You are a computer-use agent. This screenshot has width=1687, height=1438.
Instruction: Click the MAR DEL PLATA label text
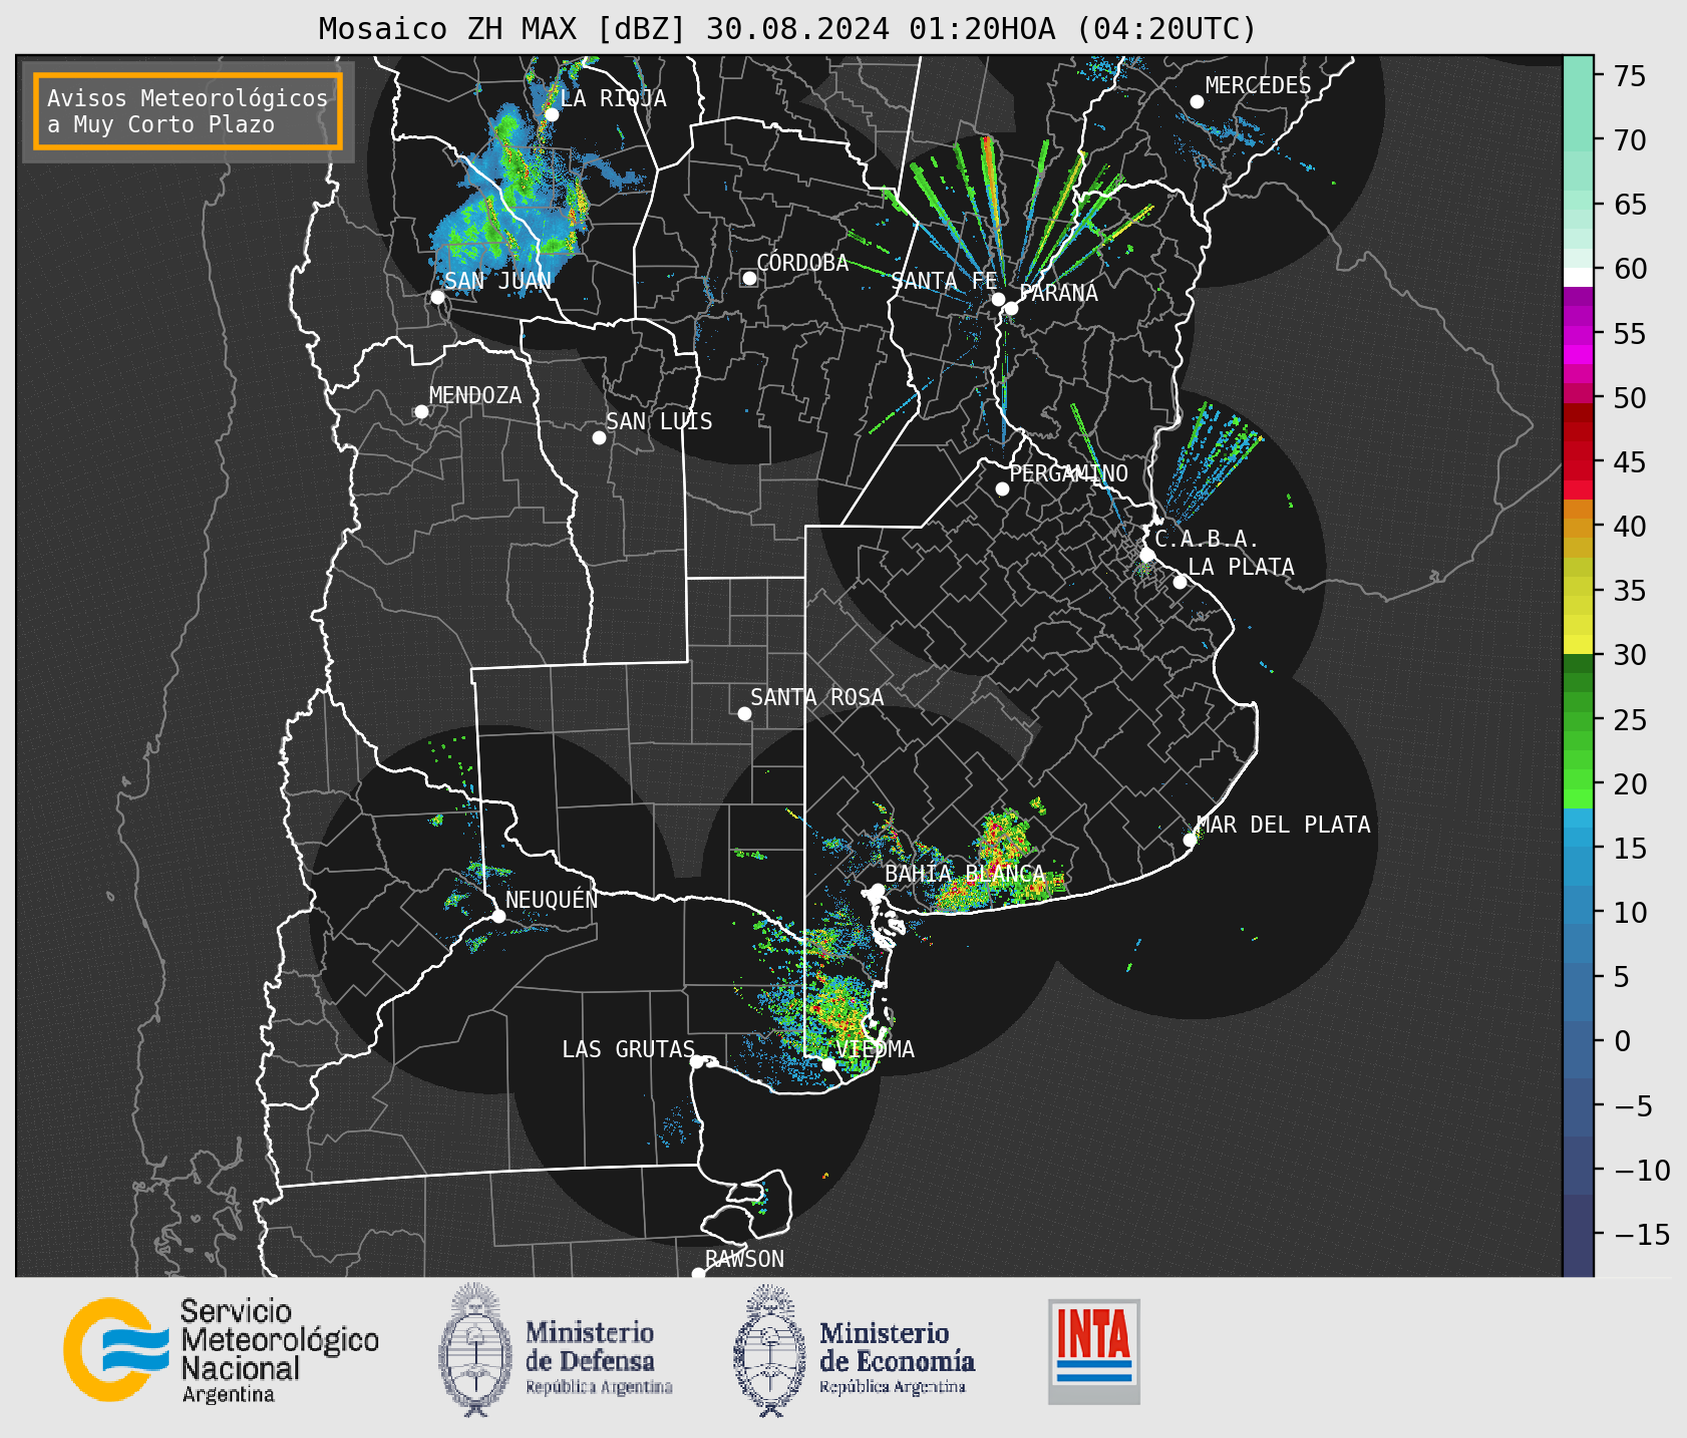(1283, 825)
